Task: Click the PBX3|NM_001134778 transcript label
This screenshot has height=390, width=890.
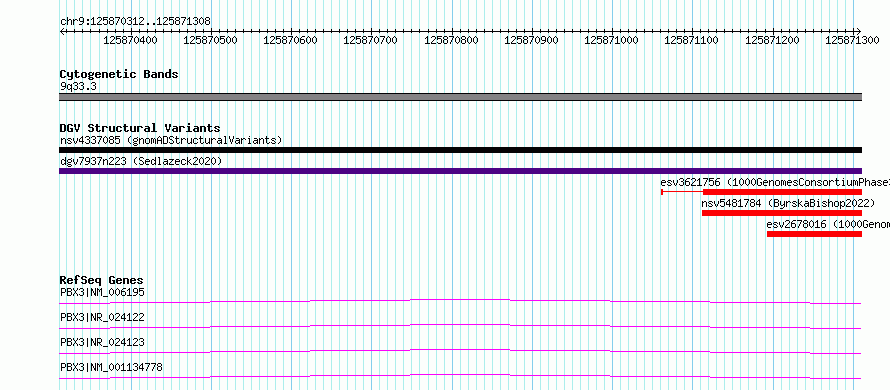Action: [x=111, y=367]
